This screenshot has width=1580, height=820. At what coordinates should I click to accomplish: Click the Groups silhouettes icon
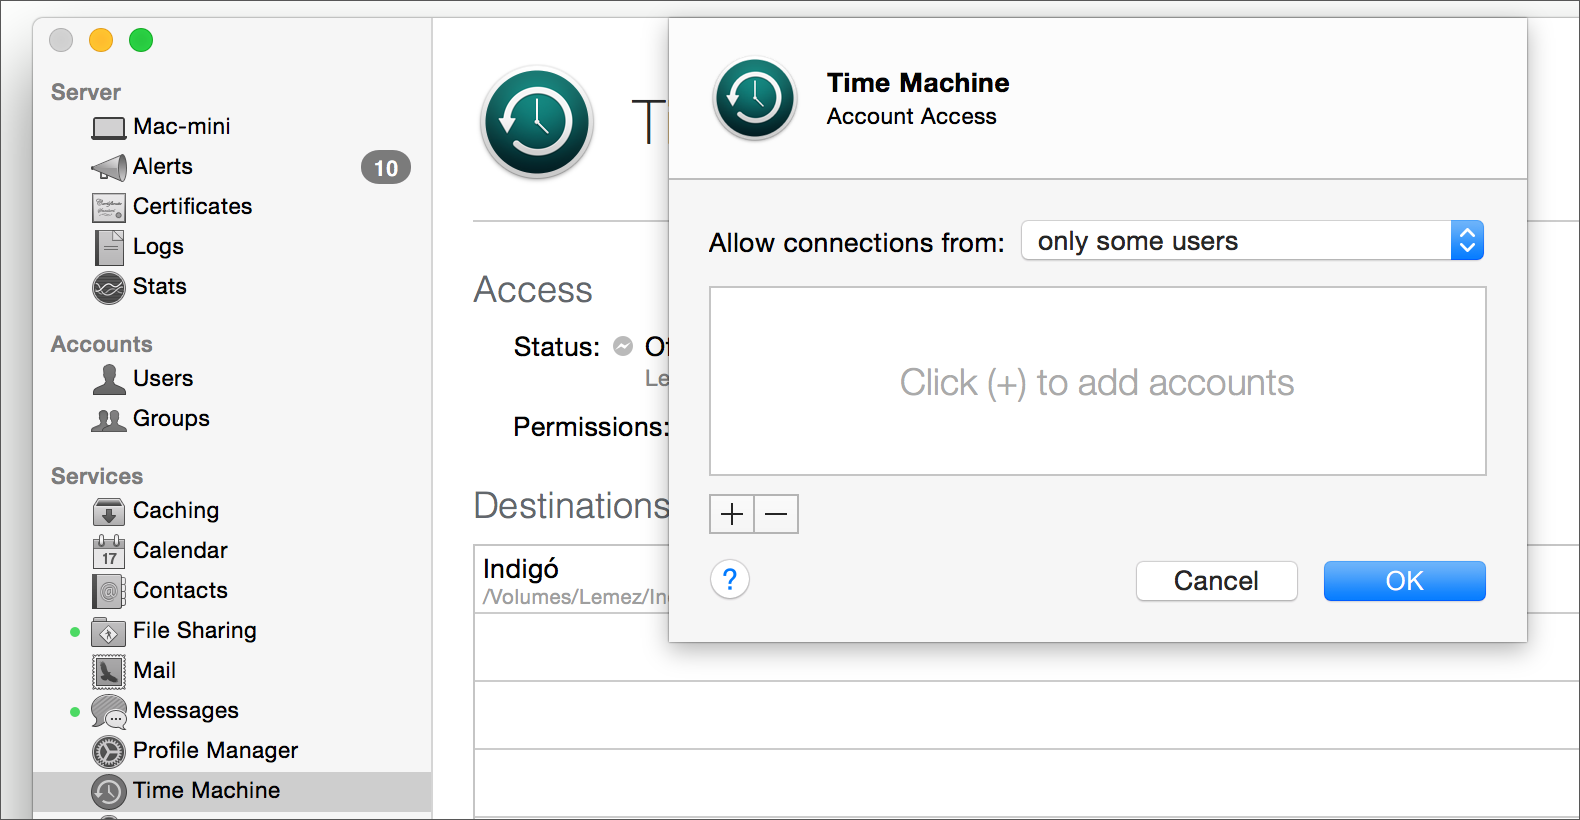pyautogui.click(x=108, y=420)
